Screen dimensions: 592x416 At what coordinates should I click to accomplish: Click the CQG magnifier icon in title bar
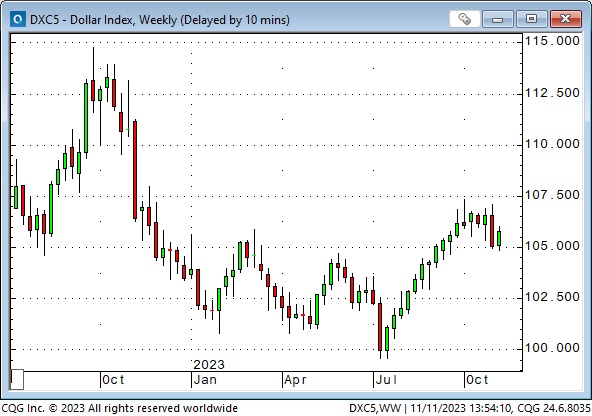pos(17,19)
